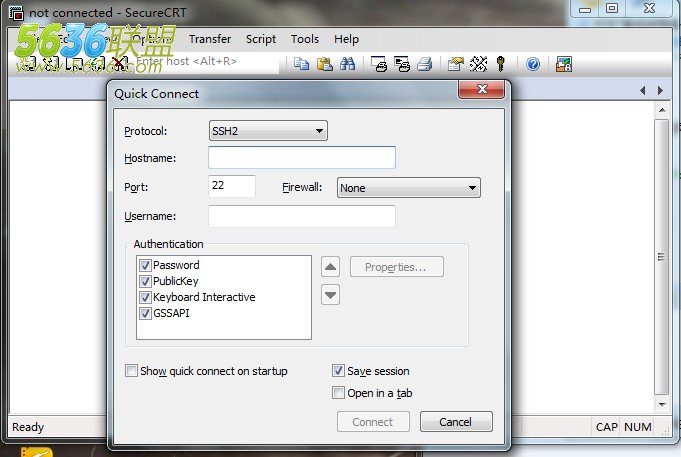Expand the Firewall None dropdown
This screenshot has height=457, width=681.
click(x=409, y=188)
